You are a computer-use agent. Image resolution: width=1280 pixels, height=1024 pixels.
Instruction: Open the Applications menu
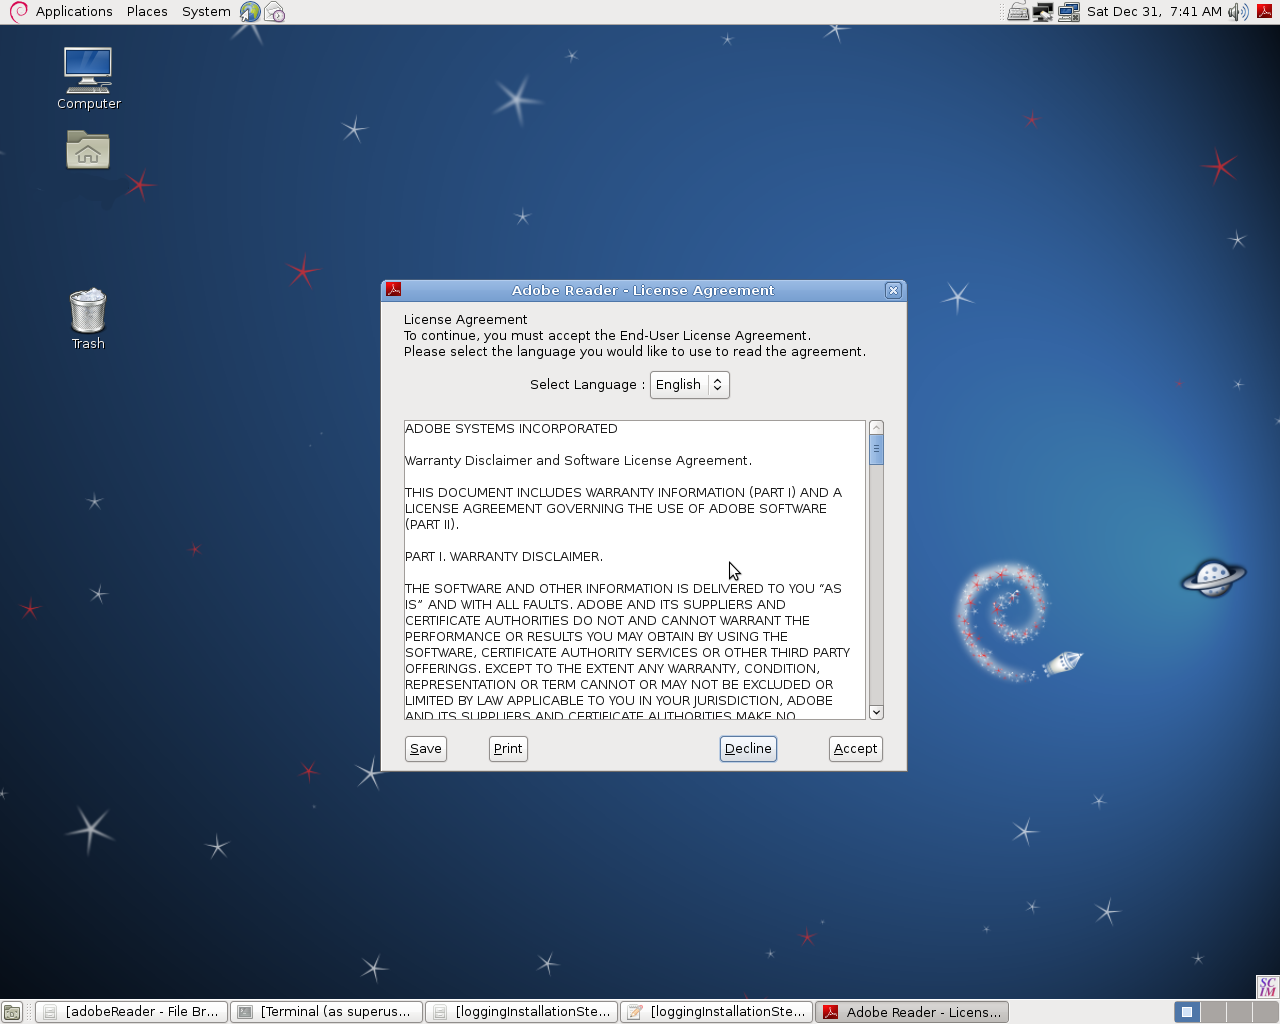click(x=74, y=12)
